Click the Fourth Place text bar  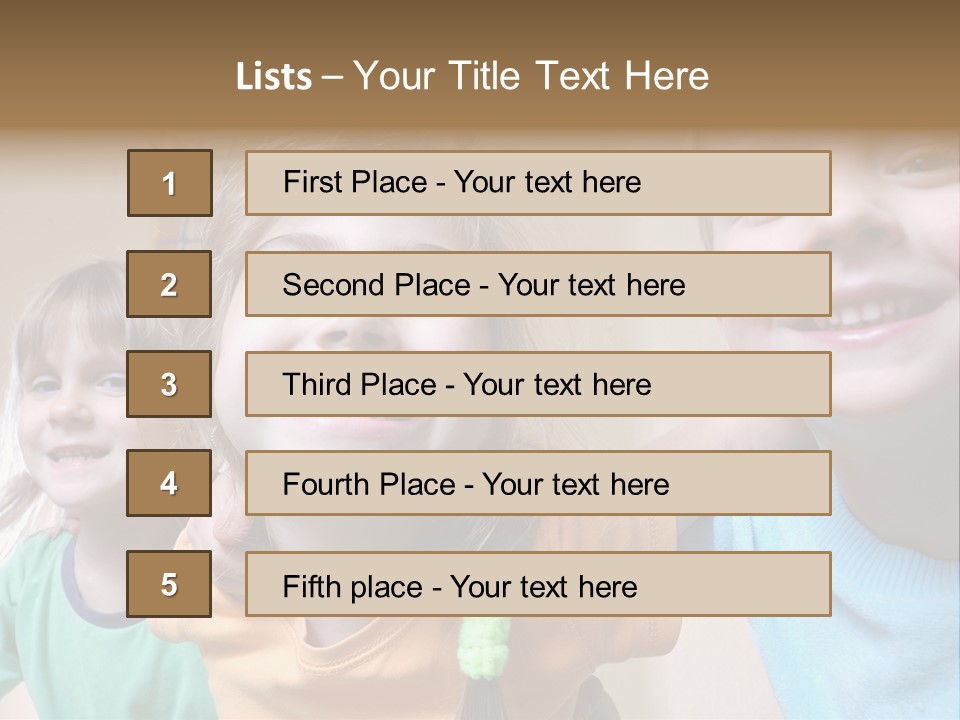pos(538,484)
